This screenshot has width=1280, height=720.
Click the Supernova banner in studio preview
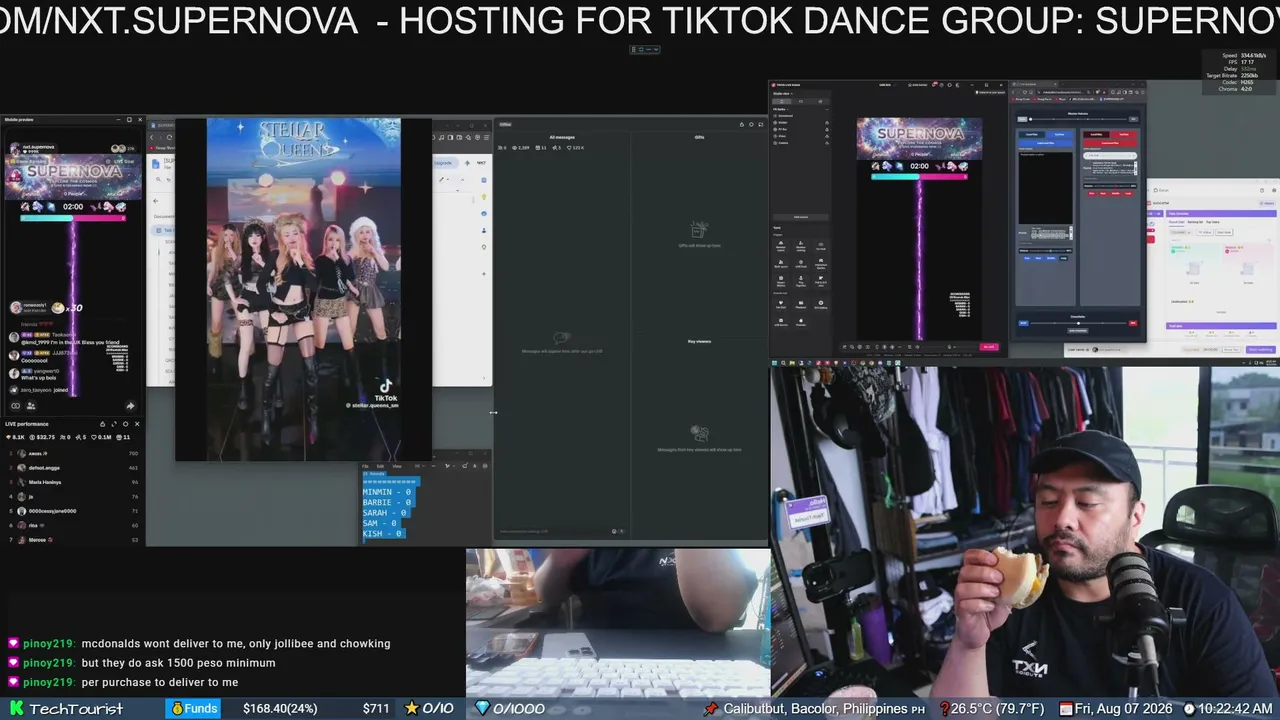[x=919, y=139]
